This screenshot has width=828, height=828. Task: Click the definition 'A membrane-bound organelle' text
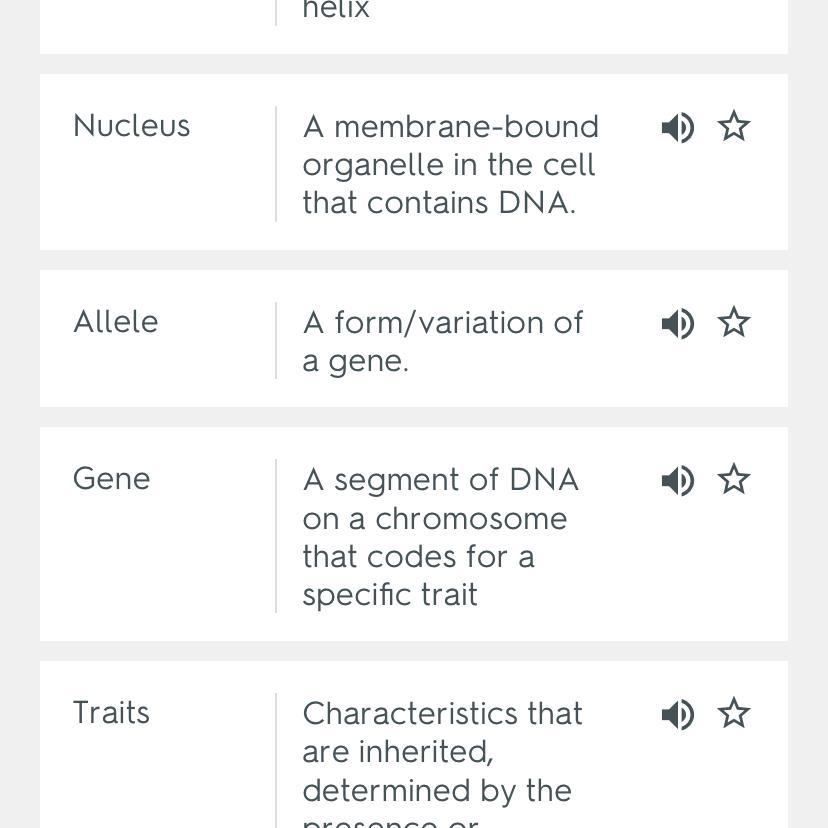(x=450, y=164)
